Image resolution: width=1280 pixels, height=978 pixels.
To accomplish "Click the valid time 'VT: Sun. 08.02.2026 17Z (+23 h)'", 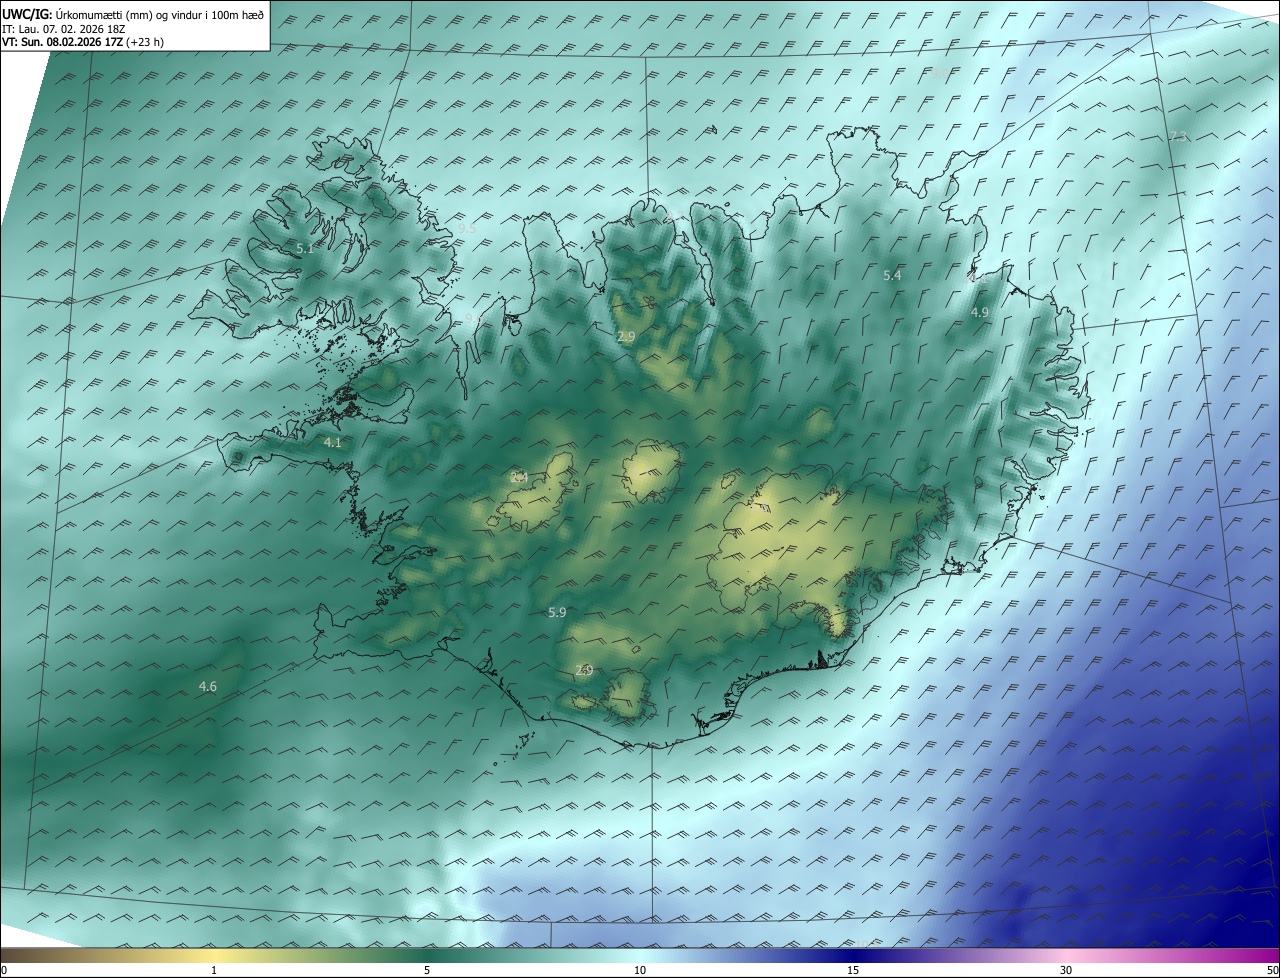I will [83, 42].
